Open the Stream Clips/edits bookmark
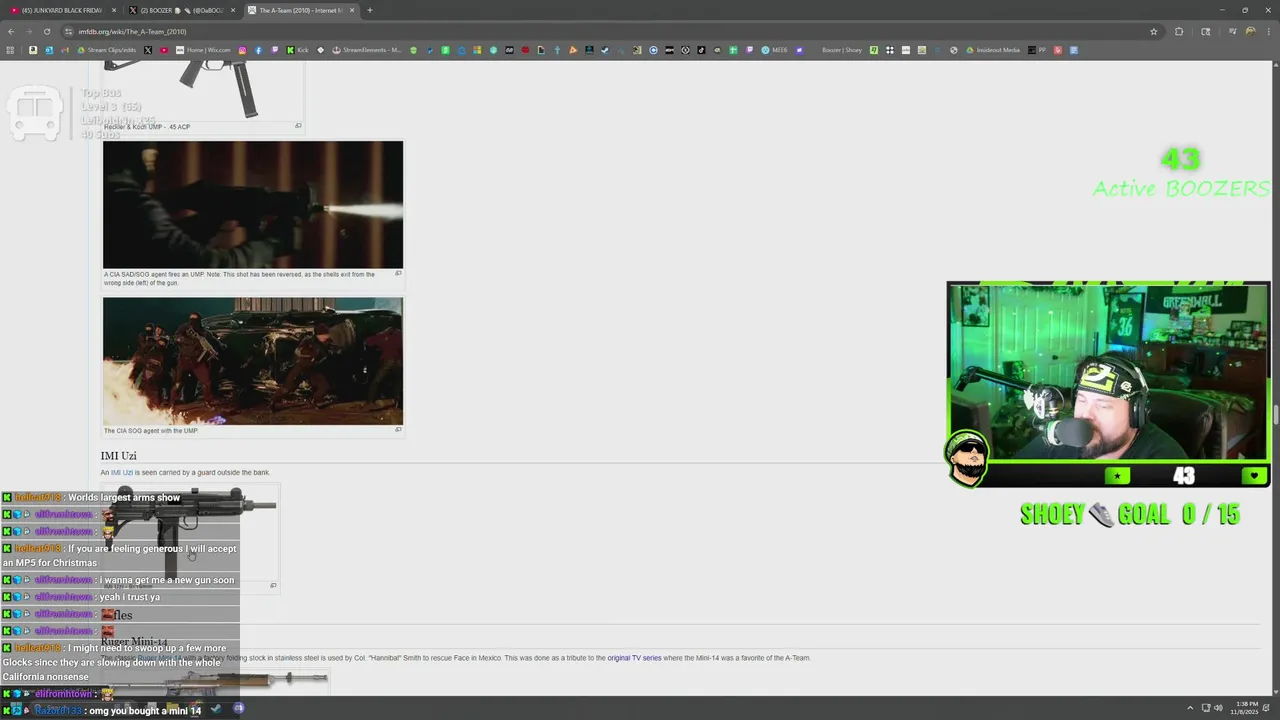 (x=107, y=50)
